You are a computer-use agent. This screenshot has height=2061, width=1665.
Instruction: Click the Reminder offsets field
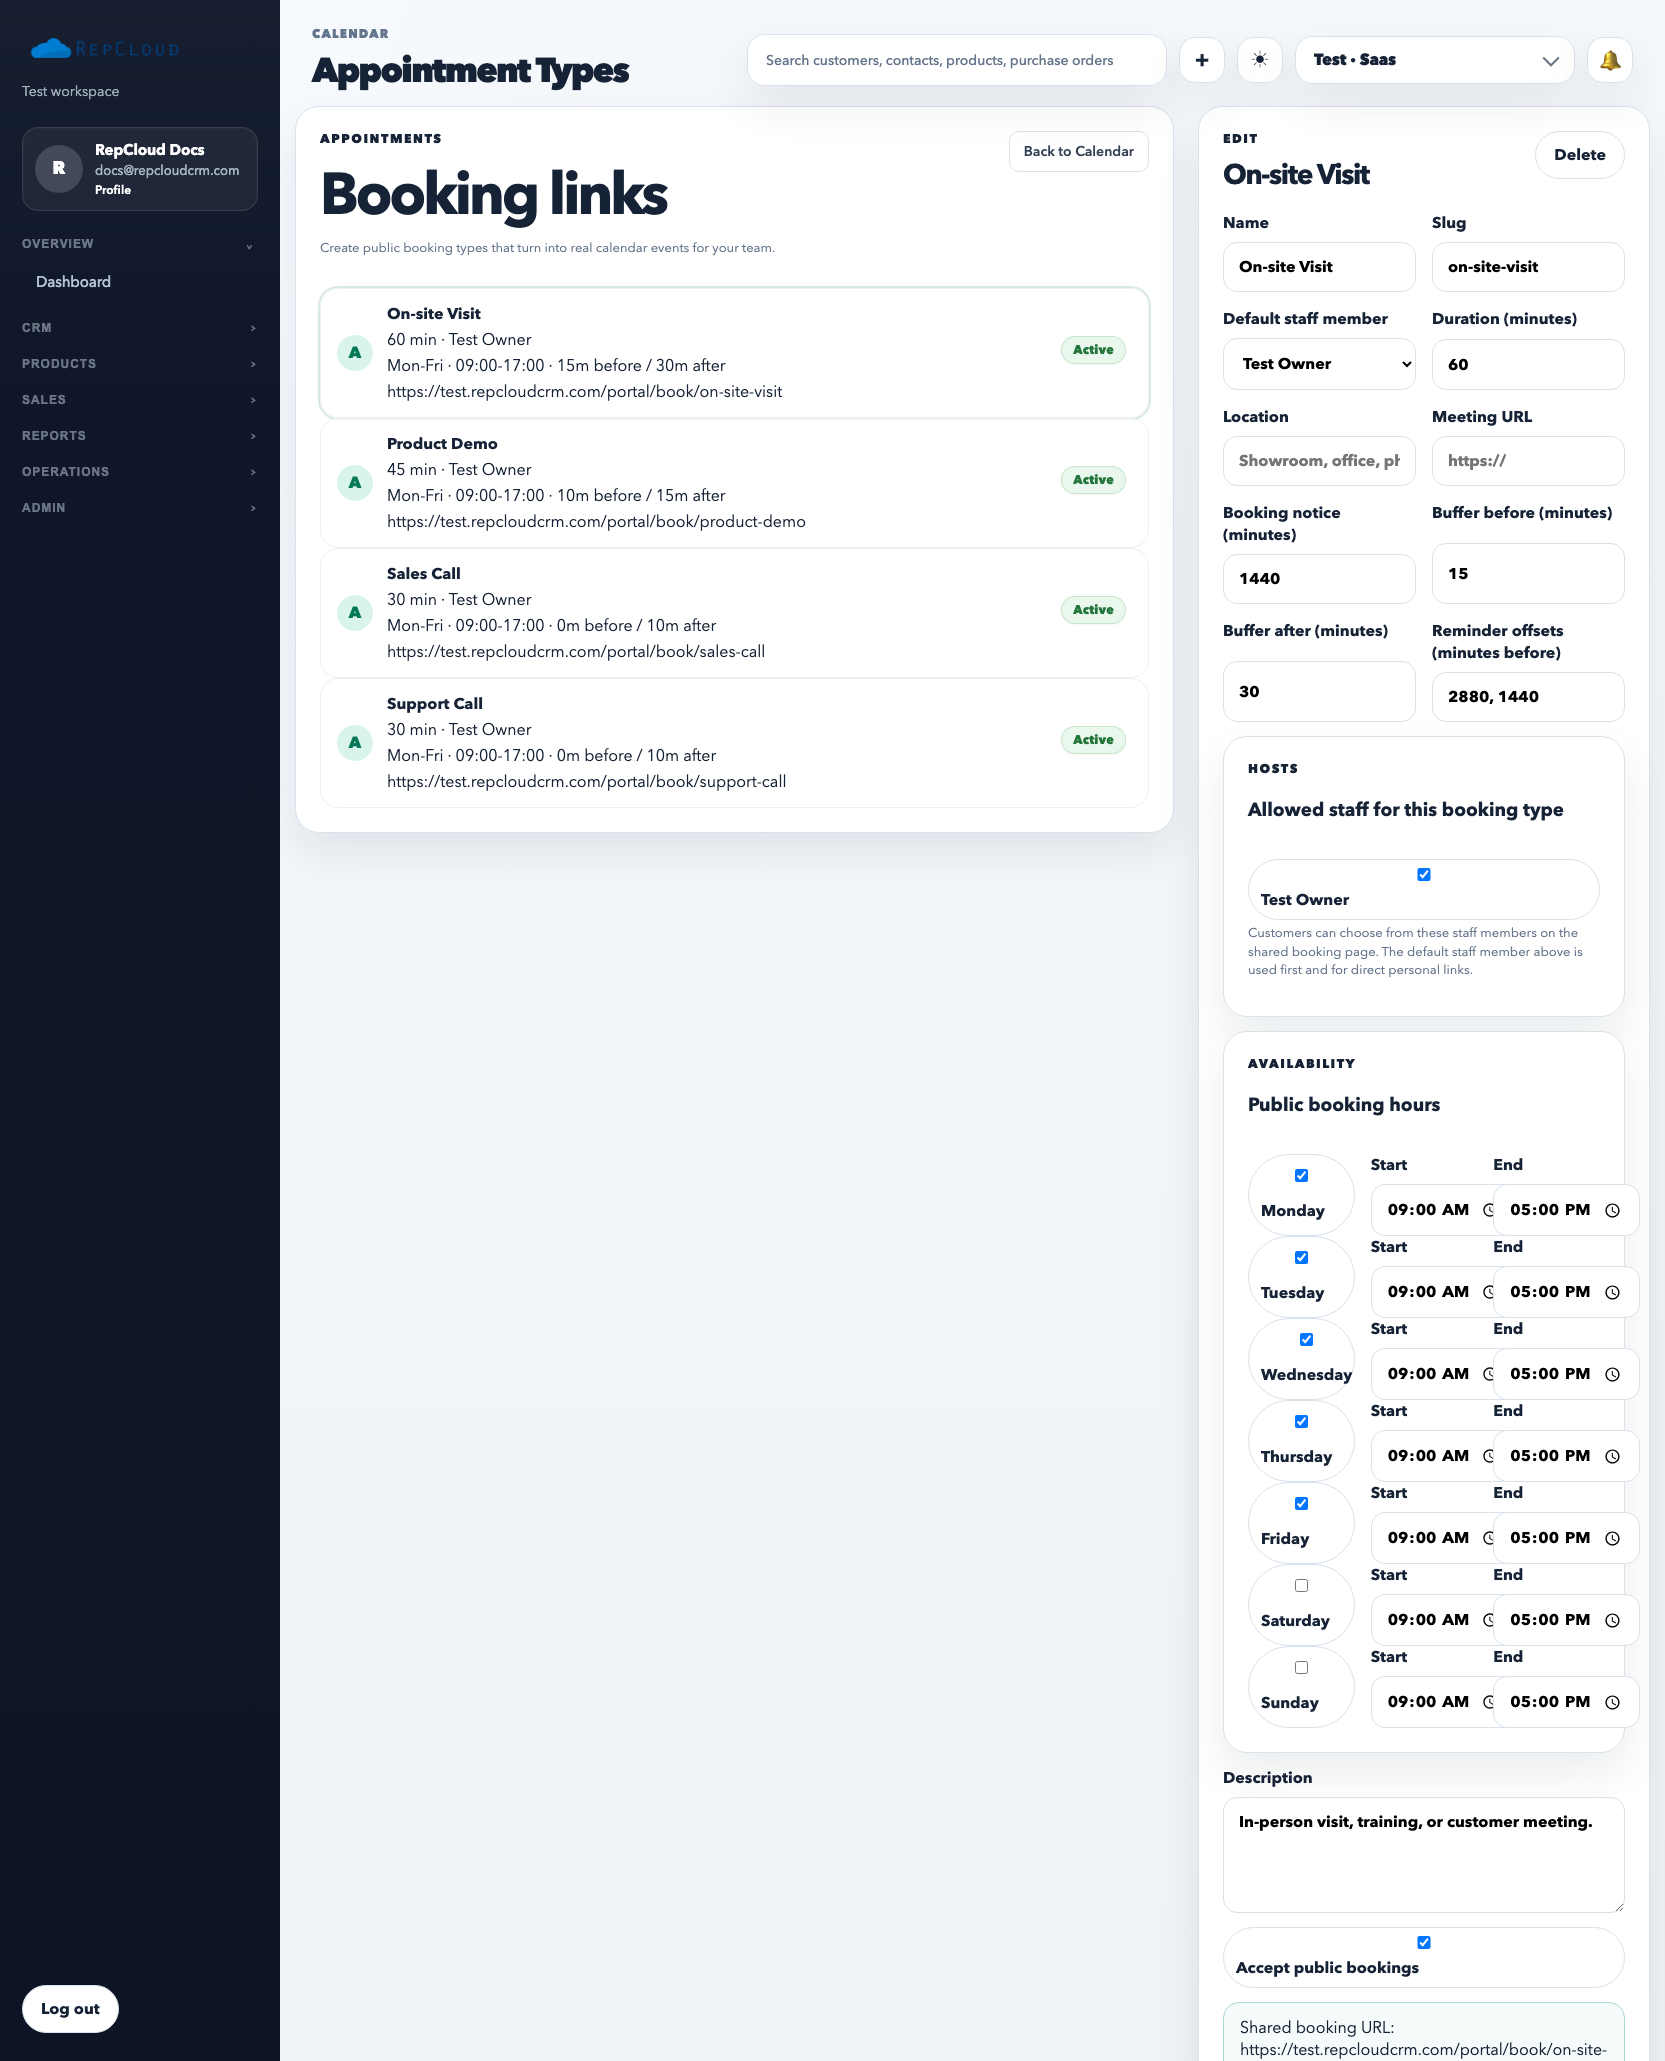tap(1528, 697)
